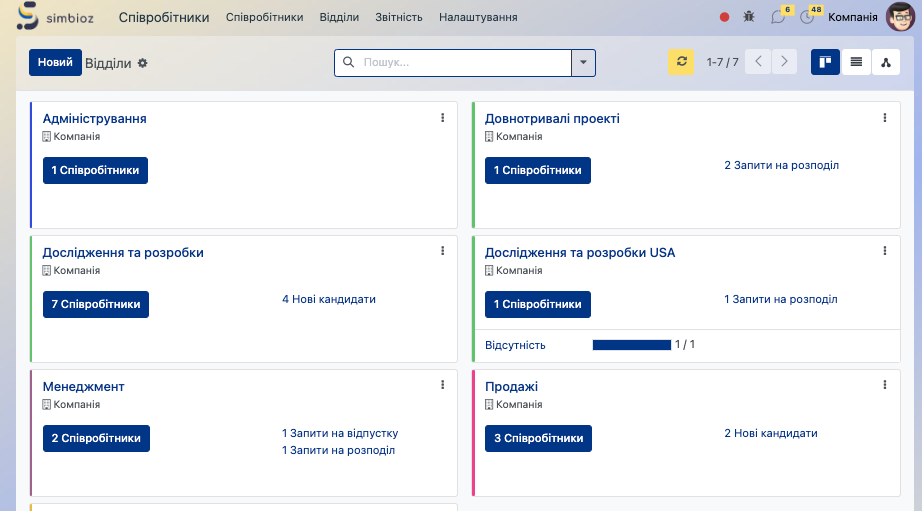This screenshot has width=922, height=511.
Task: Click the Відсутність progress bar
Action: coord(631,345)
